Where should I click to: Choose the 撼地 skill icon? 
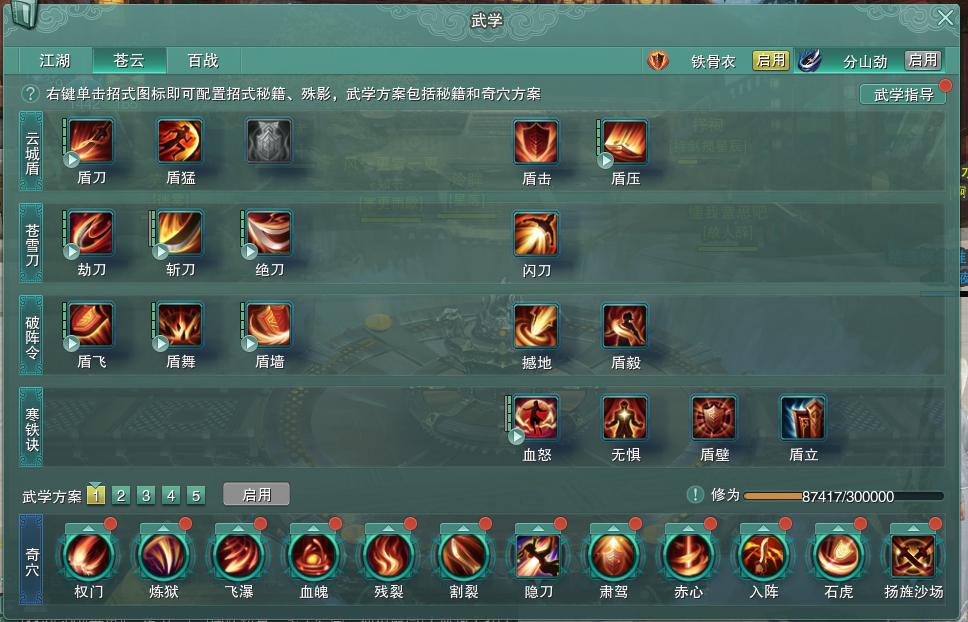click(536, 326)
